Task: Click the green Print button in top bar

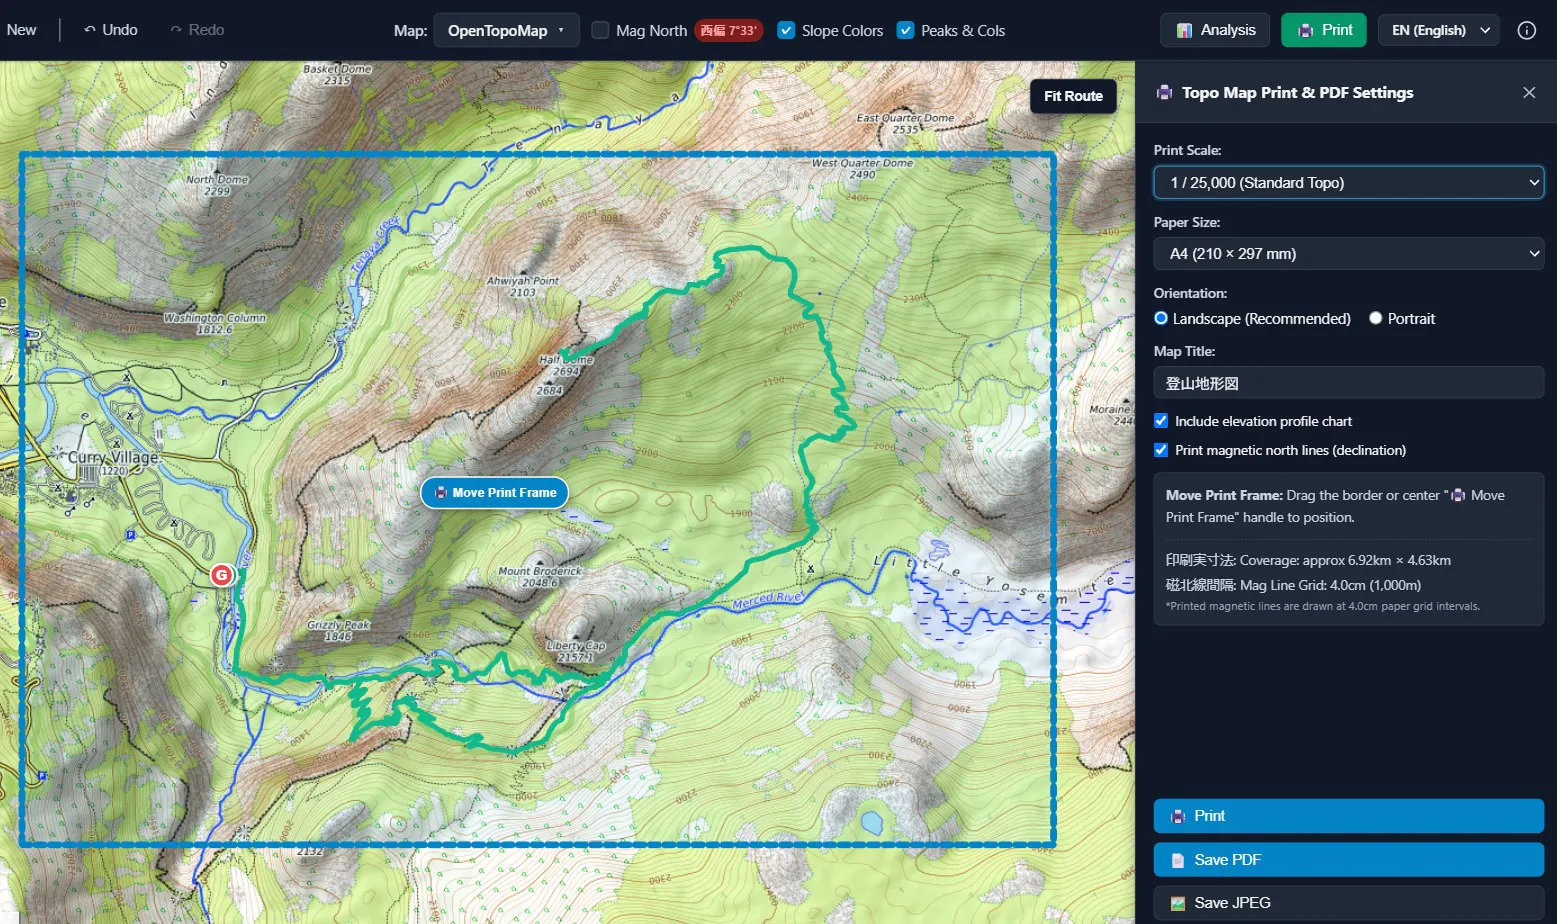Action: coord(1324,30)
